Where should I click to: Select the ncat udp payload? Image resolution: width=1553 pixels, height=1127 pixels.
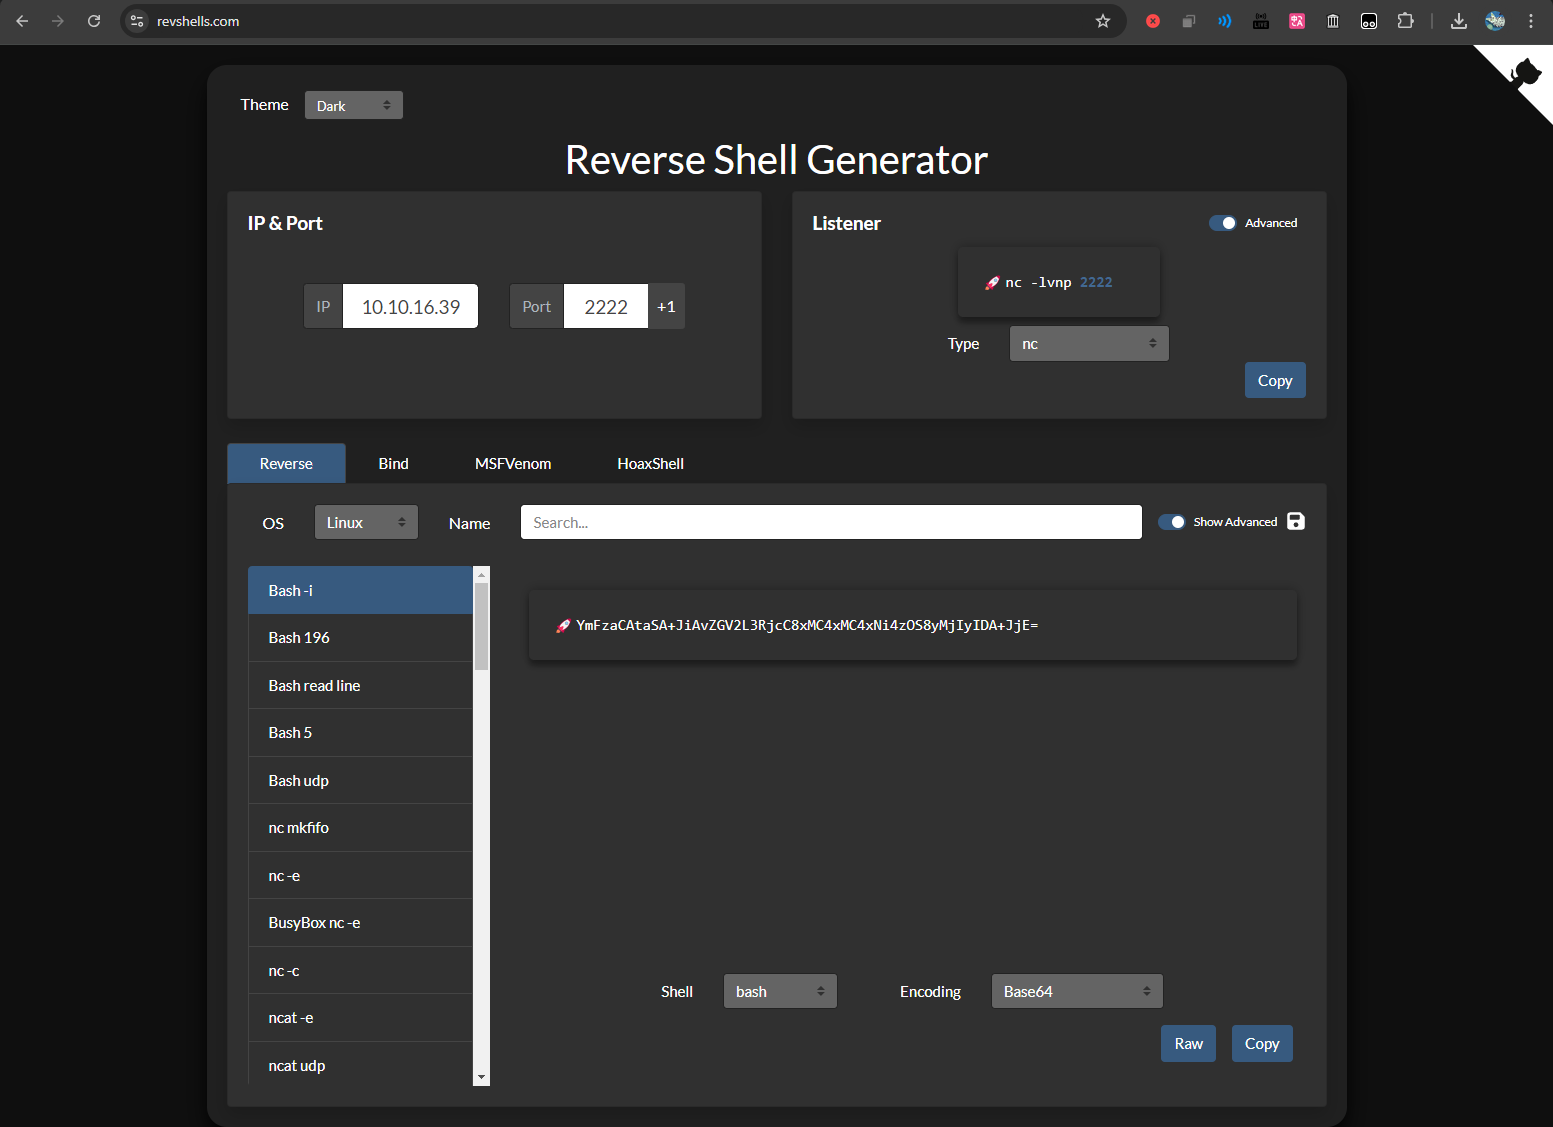(x=360, y=1064)
